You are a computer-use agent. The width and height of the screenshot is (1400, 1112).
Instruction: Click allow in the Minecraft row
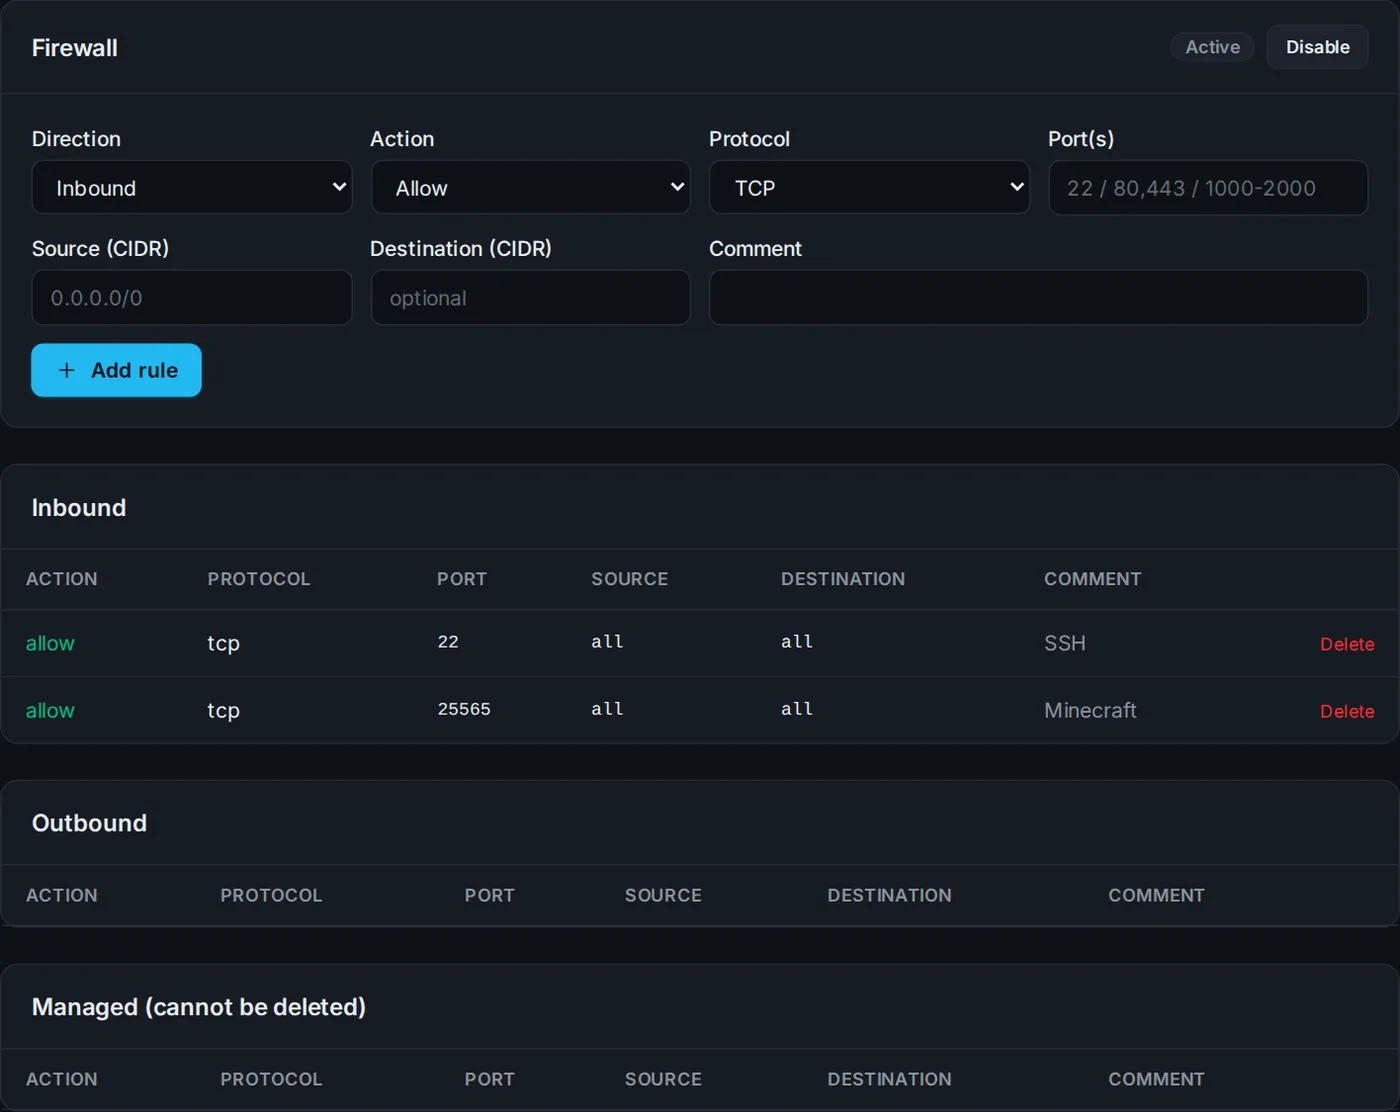tap(50, 710)
